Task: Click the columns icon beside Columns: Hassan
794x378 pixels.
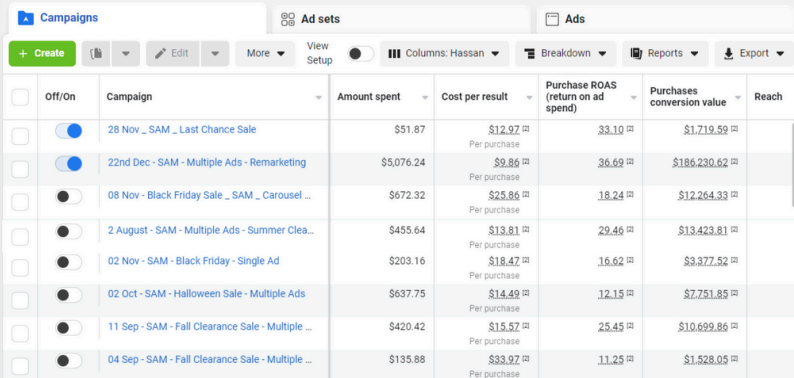Action: 394,53
